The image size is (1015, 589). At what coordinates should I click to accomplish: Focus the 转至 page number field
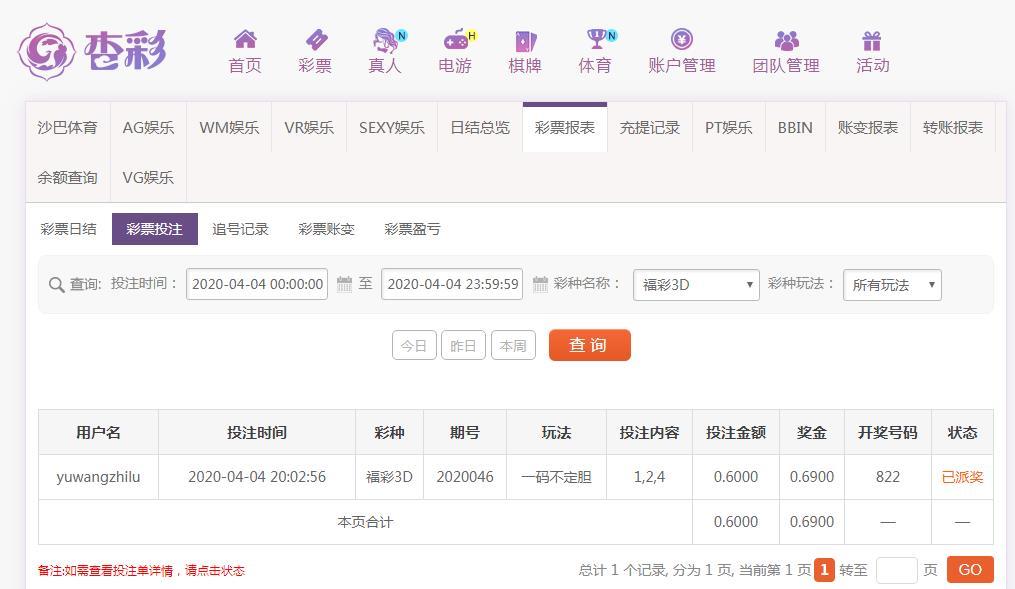click(x=897, y=570)
